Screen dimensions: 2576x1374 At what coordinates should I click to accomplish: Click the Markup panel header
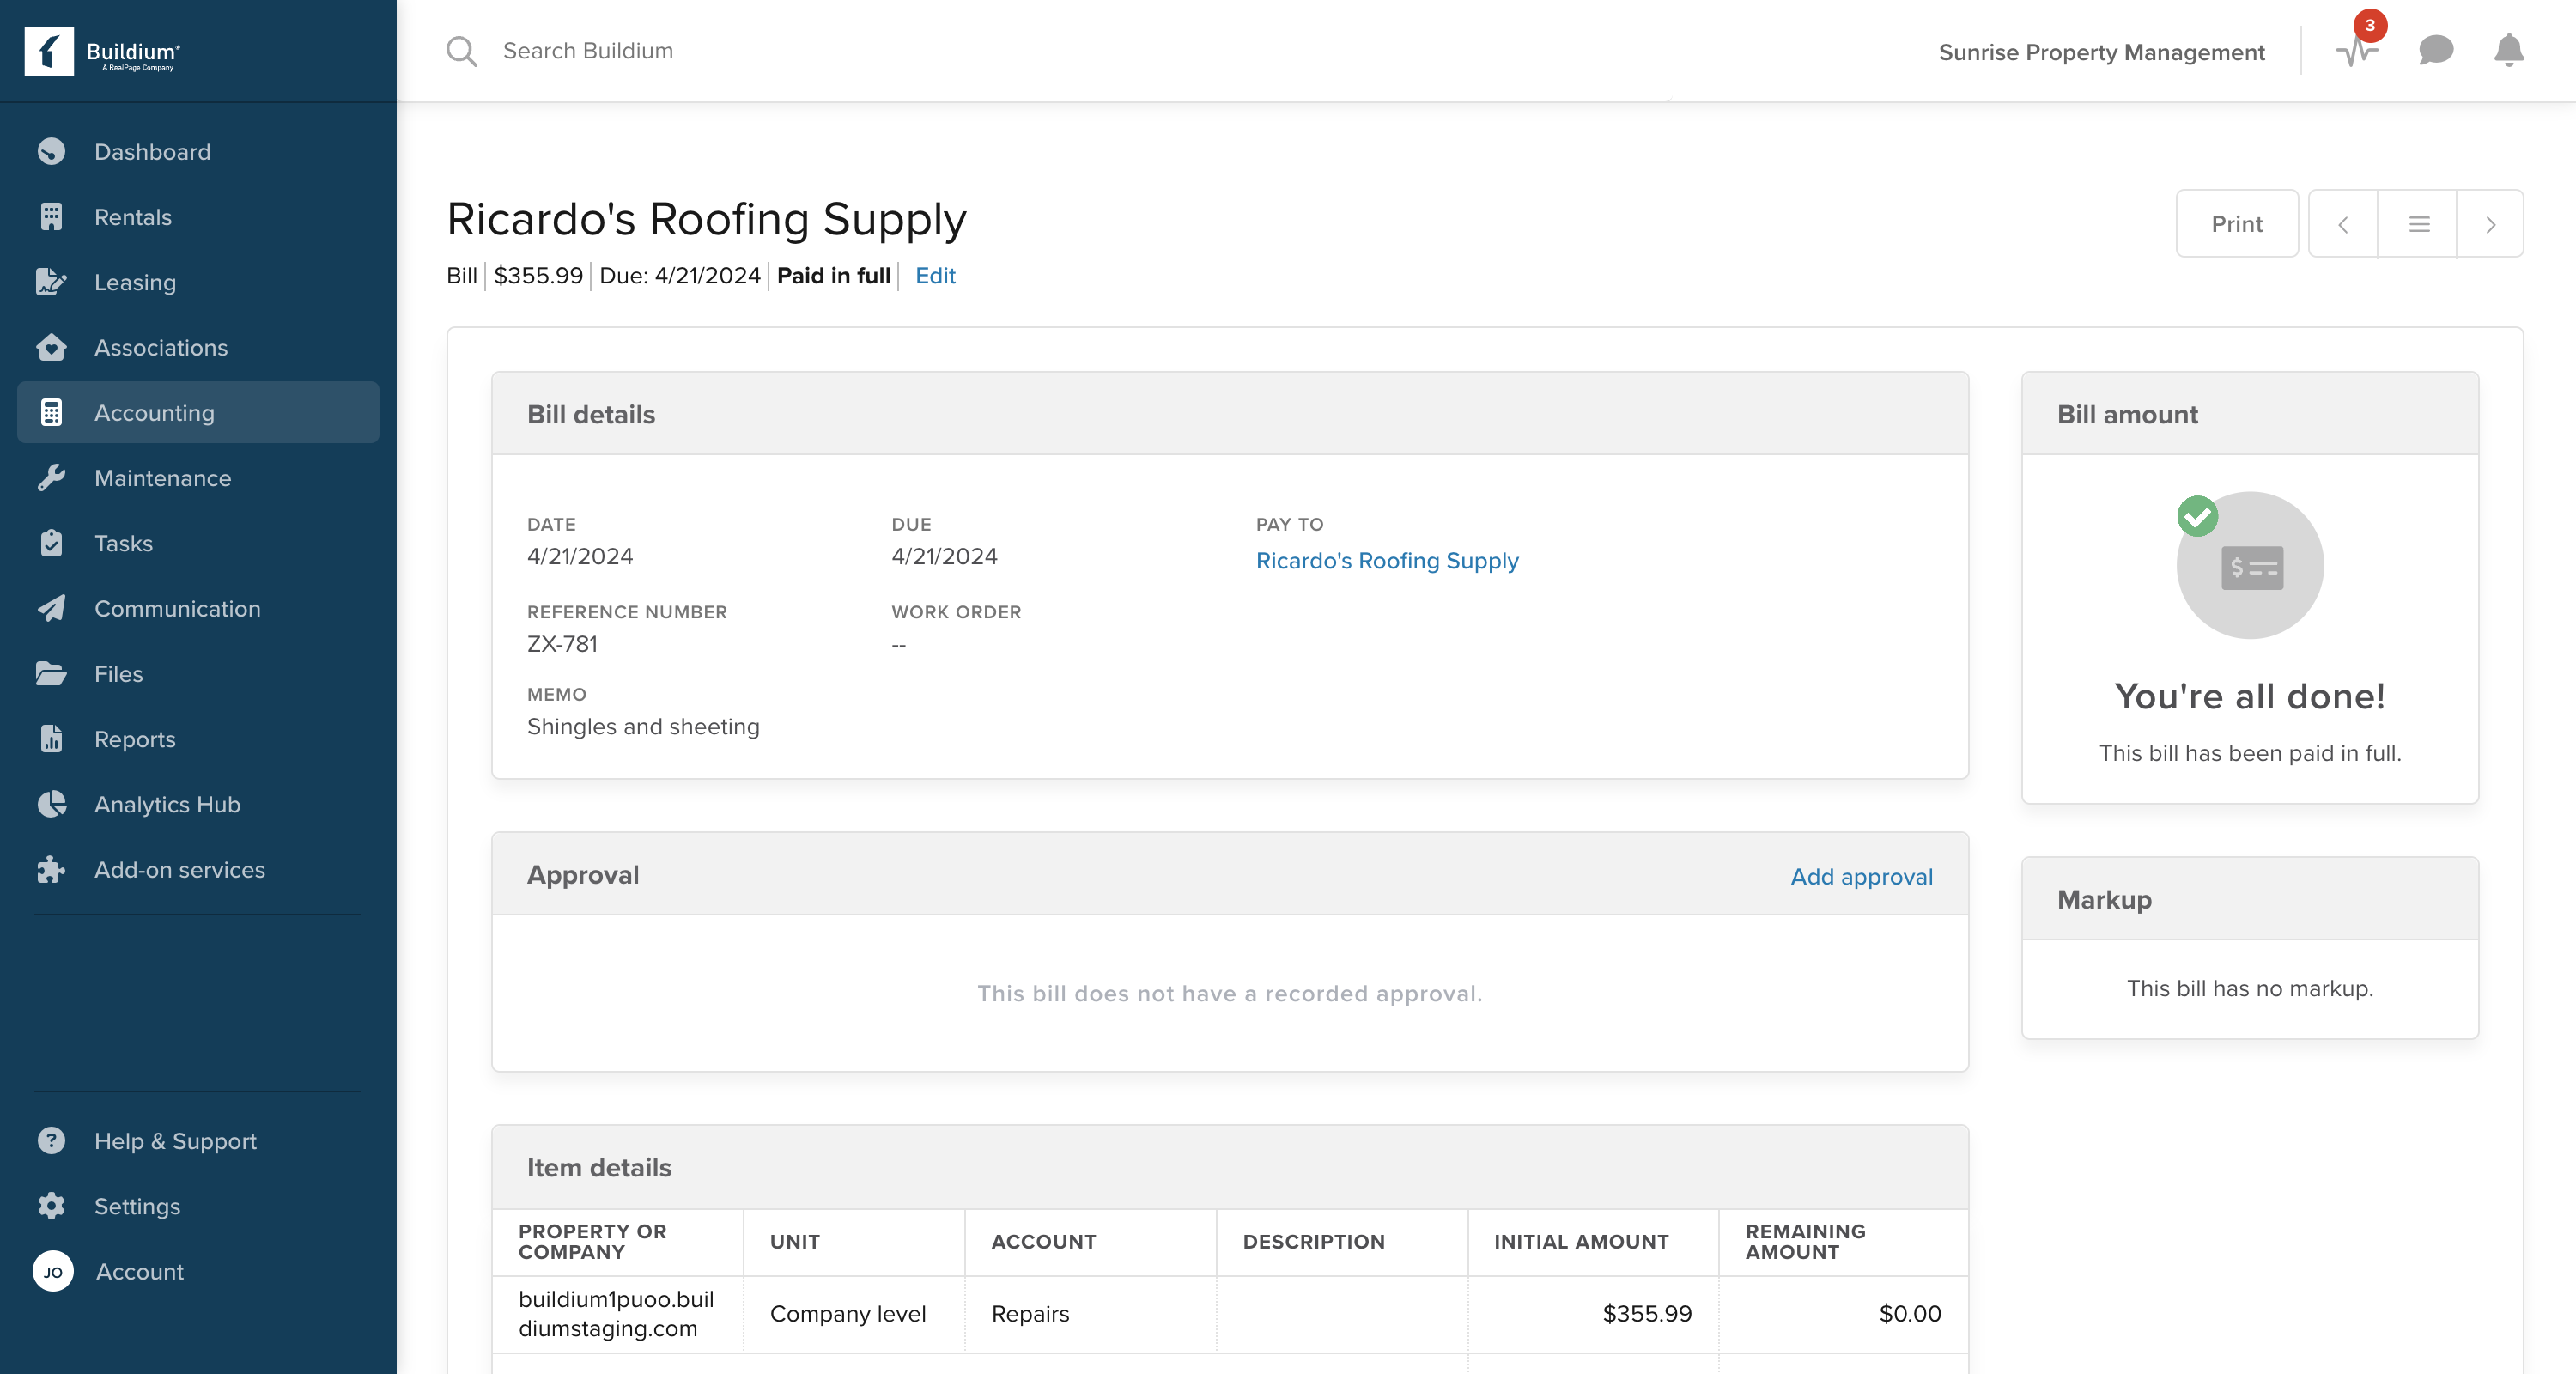[x=2250, y=899]
